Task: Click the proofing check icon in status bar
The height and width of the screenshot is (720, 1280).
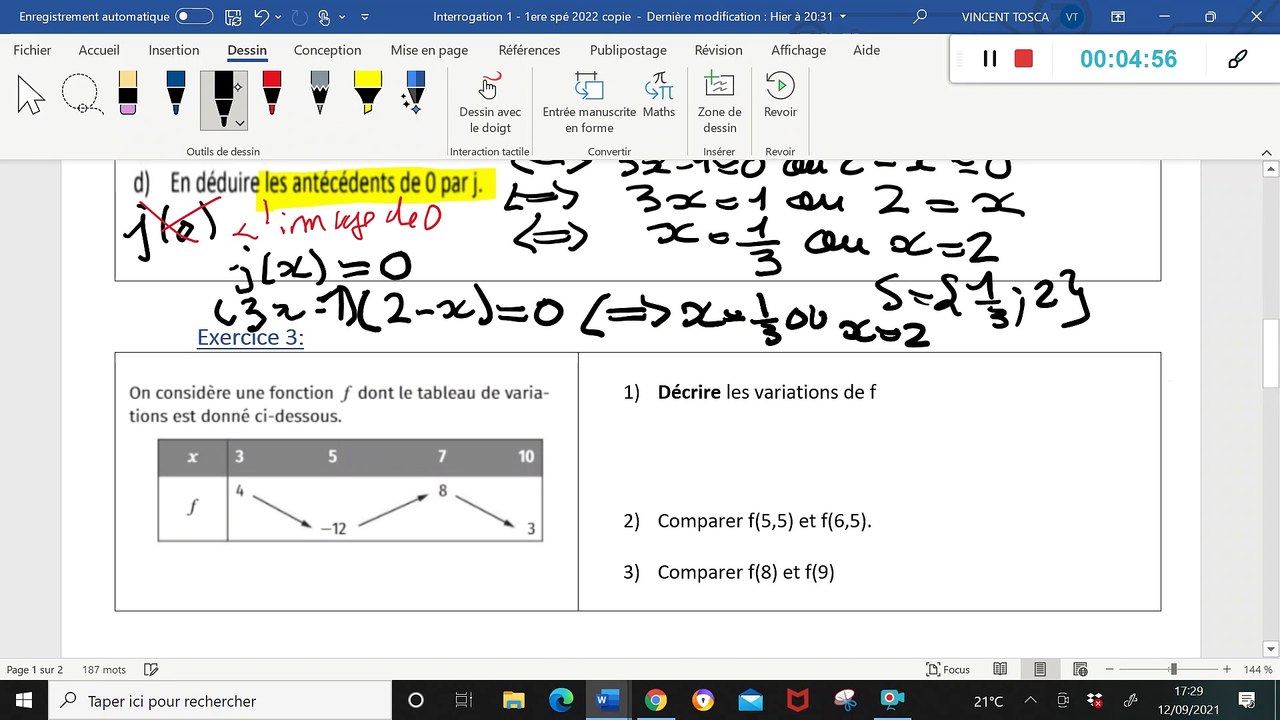Action: tap(151, 670)
